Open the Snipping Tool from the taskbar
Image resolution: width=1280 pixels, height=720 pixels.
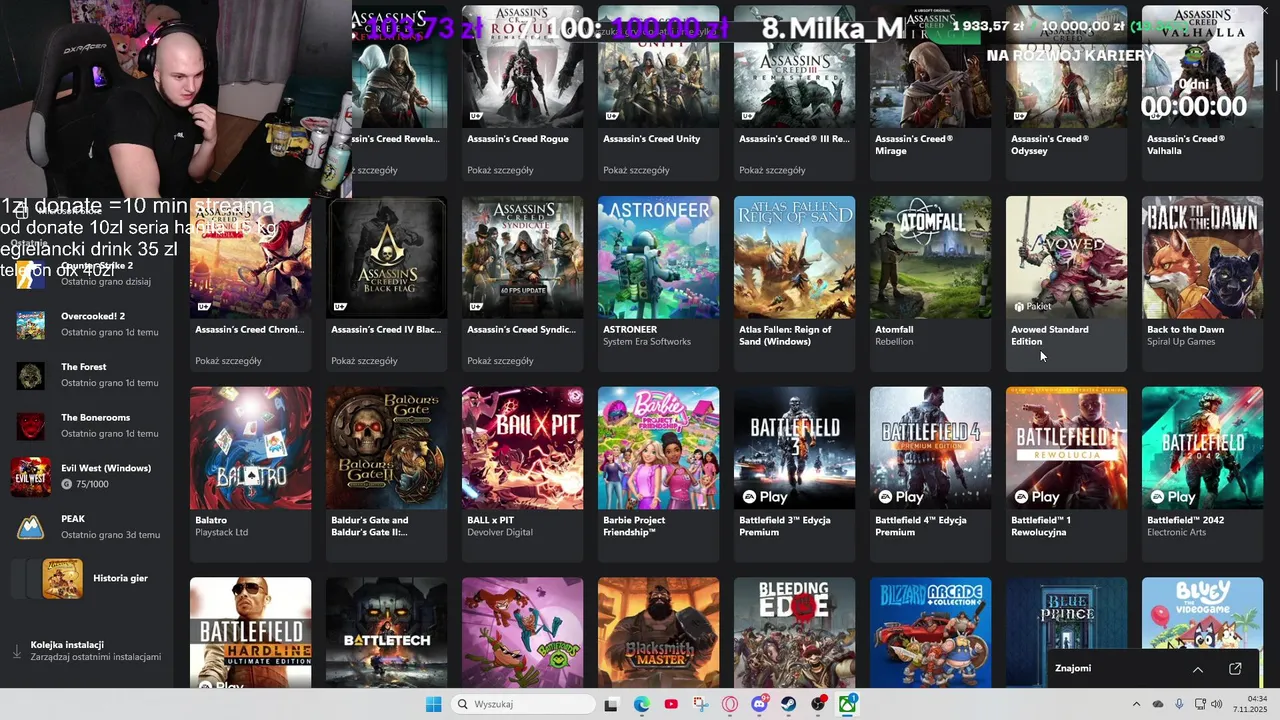(700, 704)
